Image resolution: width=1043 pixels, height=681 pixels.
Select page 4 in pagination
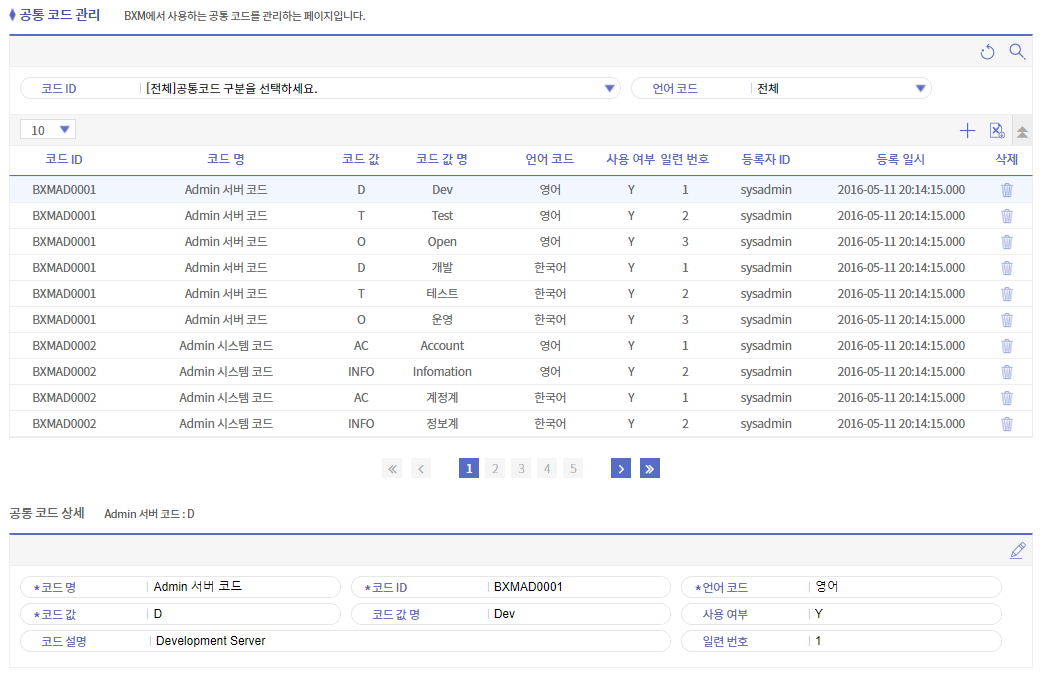(547, 469)
